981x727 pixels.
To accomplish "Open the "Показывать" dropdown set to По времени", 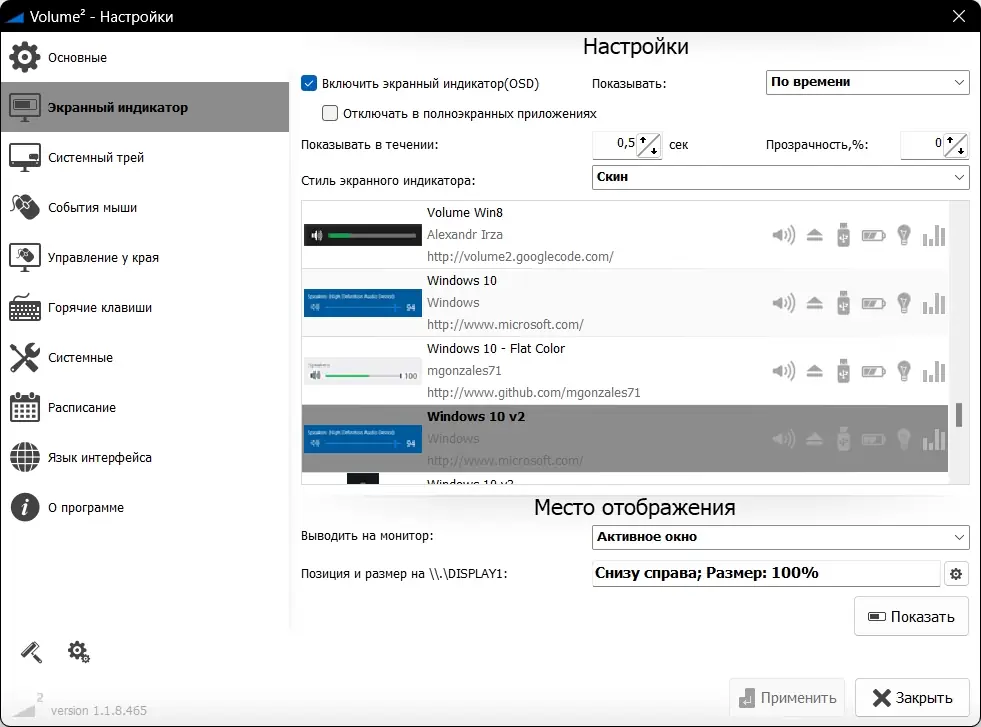I will tap(866, 82).
